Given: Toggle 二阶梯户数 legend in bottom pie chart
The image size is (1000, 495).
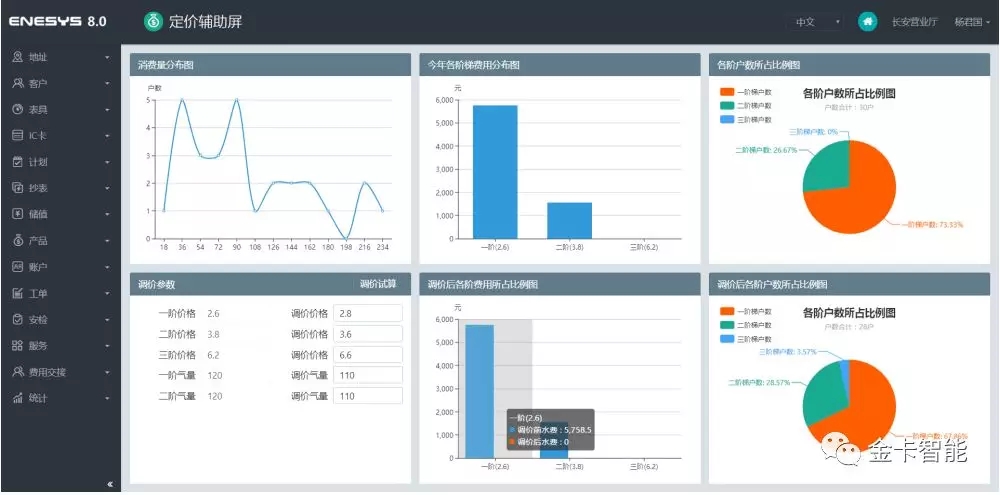Looking at the screenshot, I should (x=746, y=325).
